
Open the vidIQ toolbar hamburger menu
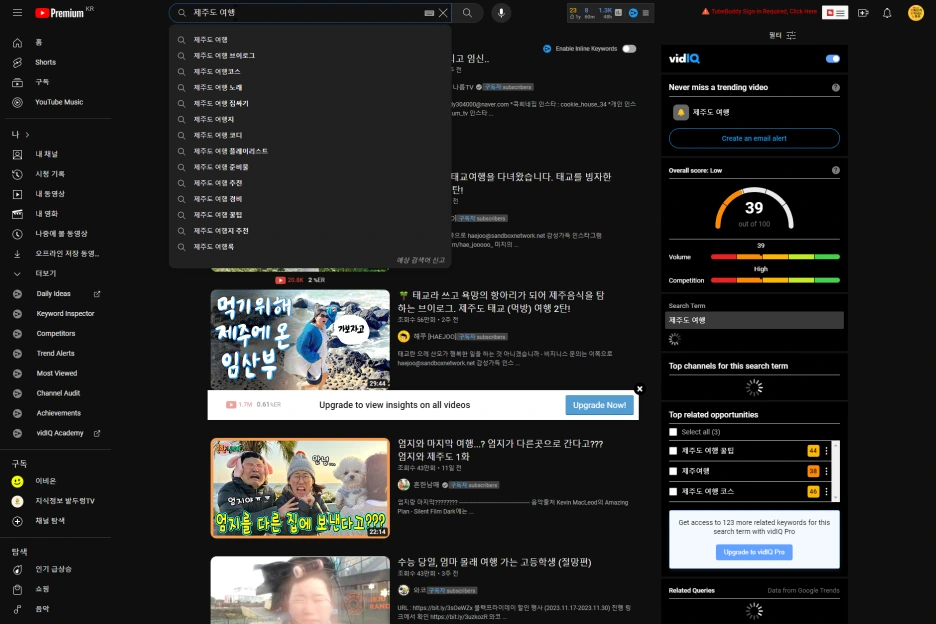645,13
